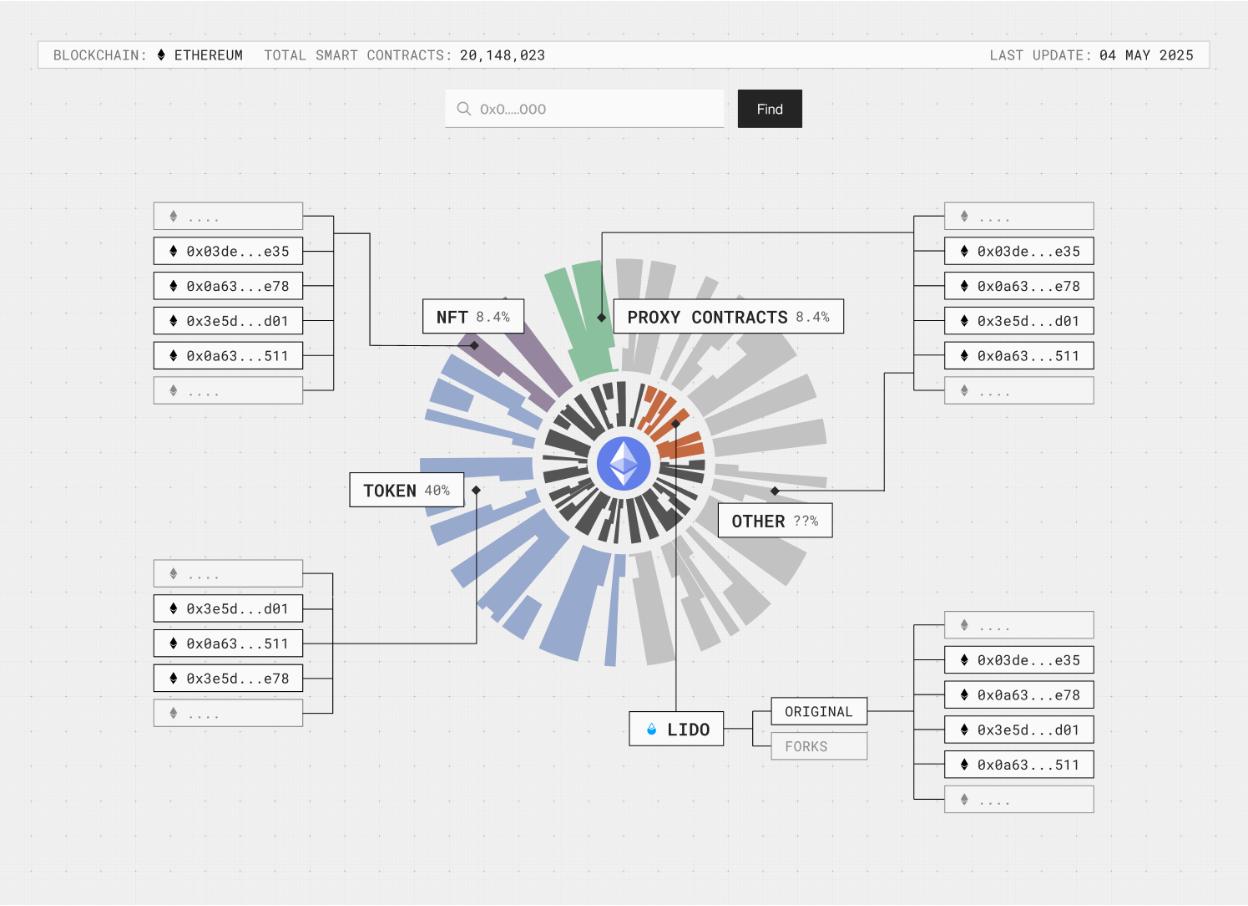Switch to the ORIGINAL option under Lido
Image resolution: width=1248 pixels, height=906 pixels.
coord(819,712)
